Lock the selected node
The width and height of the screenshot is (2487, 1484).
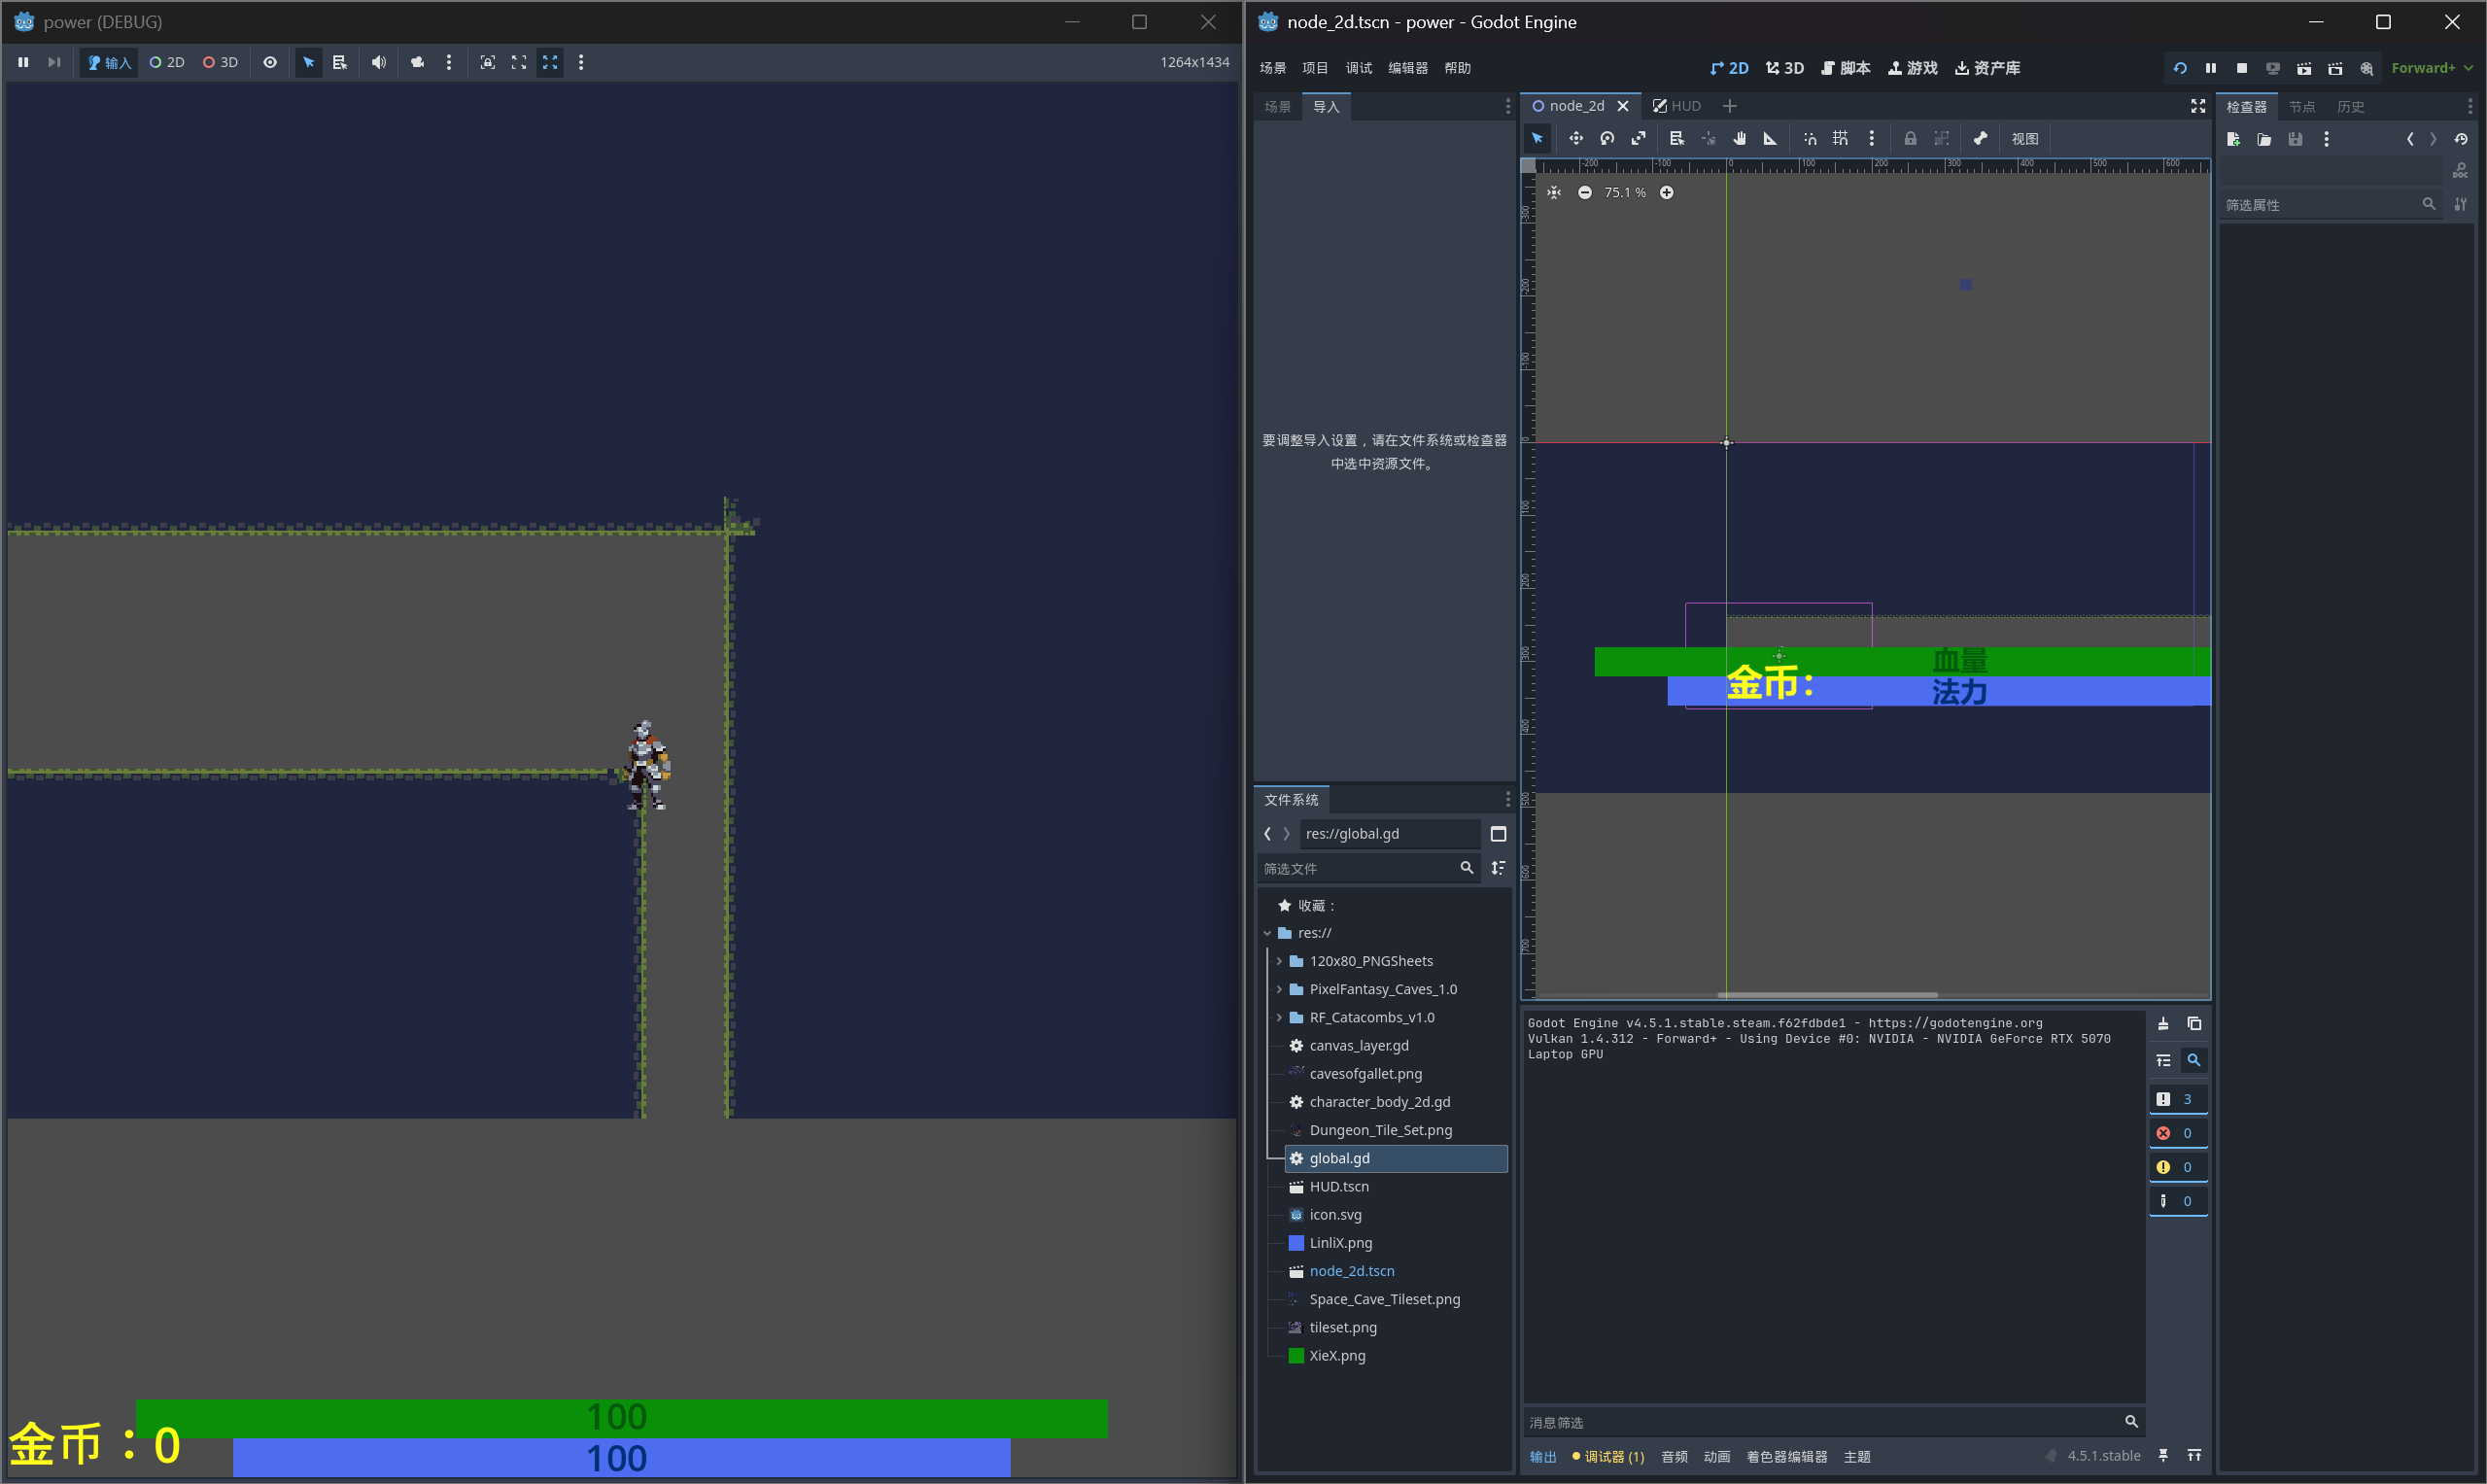[1910, 139]
